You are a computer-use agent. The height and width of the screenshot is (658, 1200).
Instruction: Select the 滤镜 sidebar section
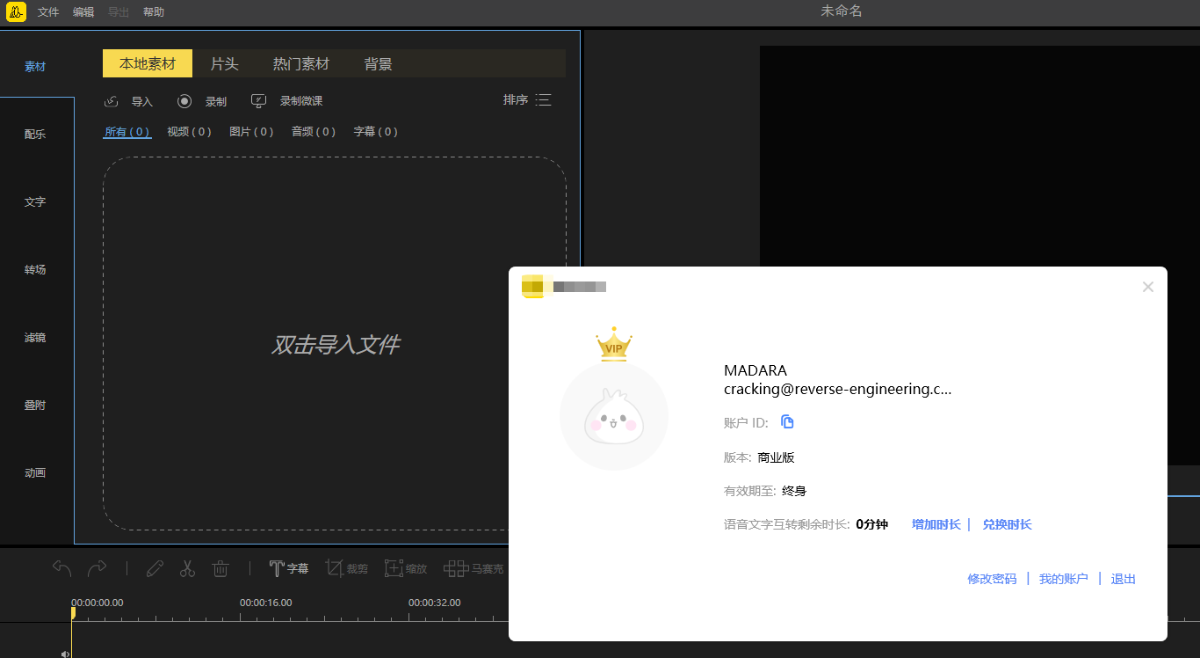click(x=35, y=338)
